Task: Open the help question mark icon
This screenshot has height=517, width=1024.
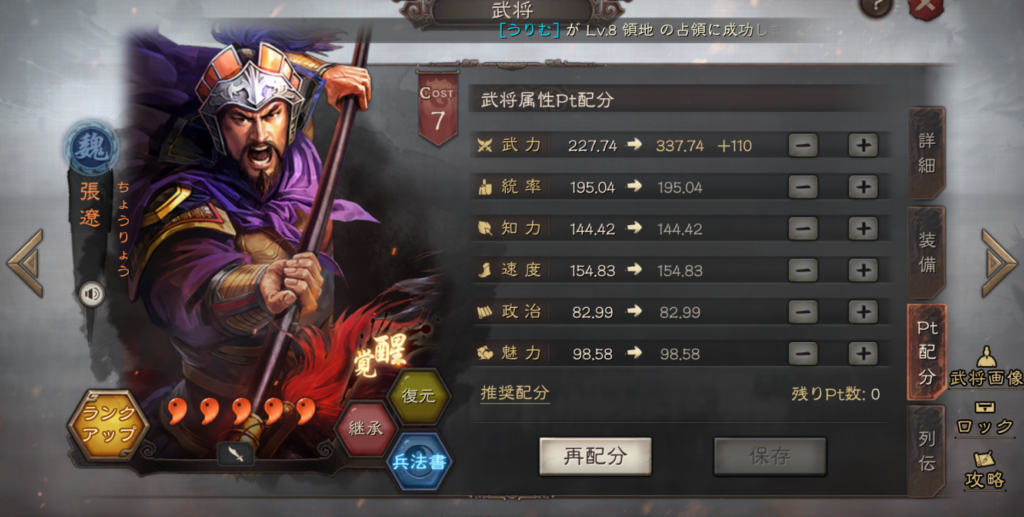Action: click(x=877, y=7)
